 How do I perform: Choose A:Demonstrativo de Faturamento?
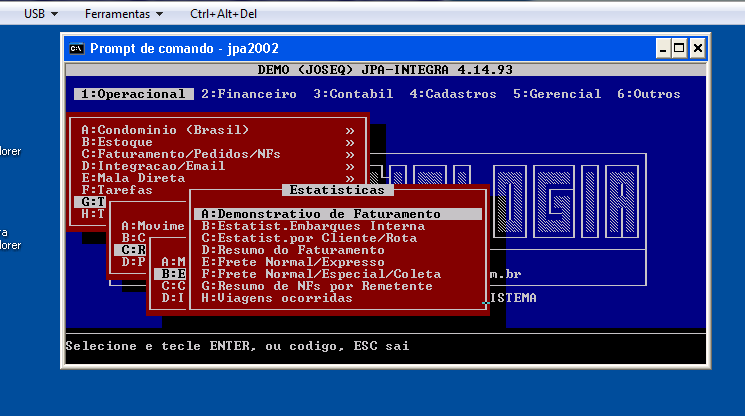[x=338, y=214]
